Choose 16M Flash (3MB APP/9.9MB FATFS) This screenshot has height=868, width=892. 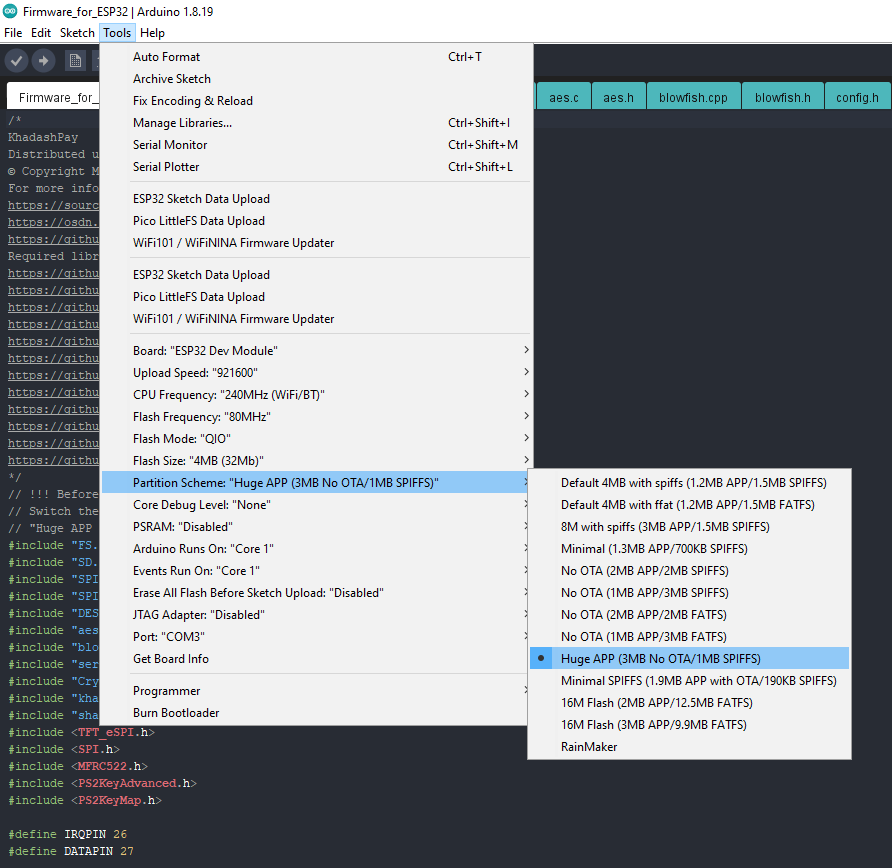click(689, 725)
